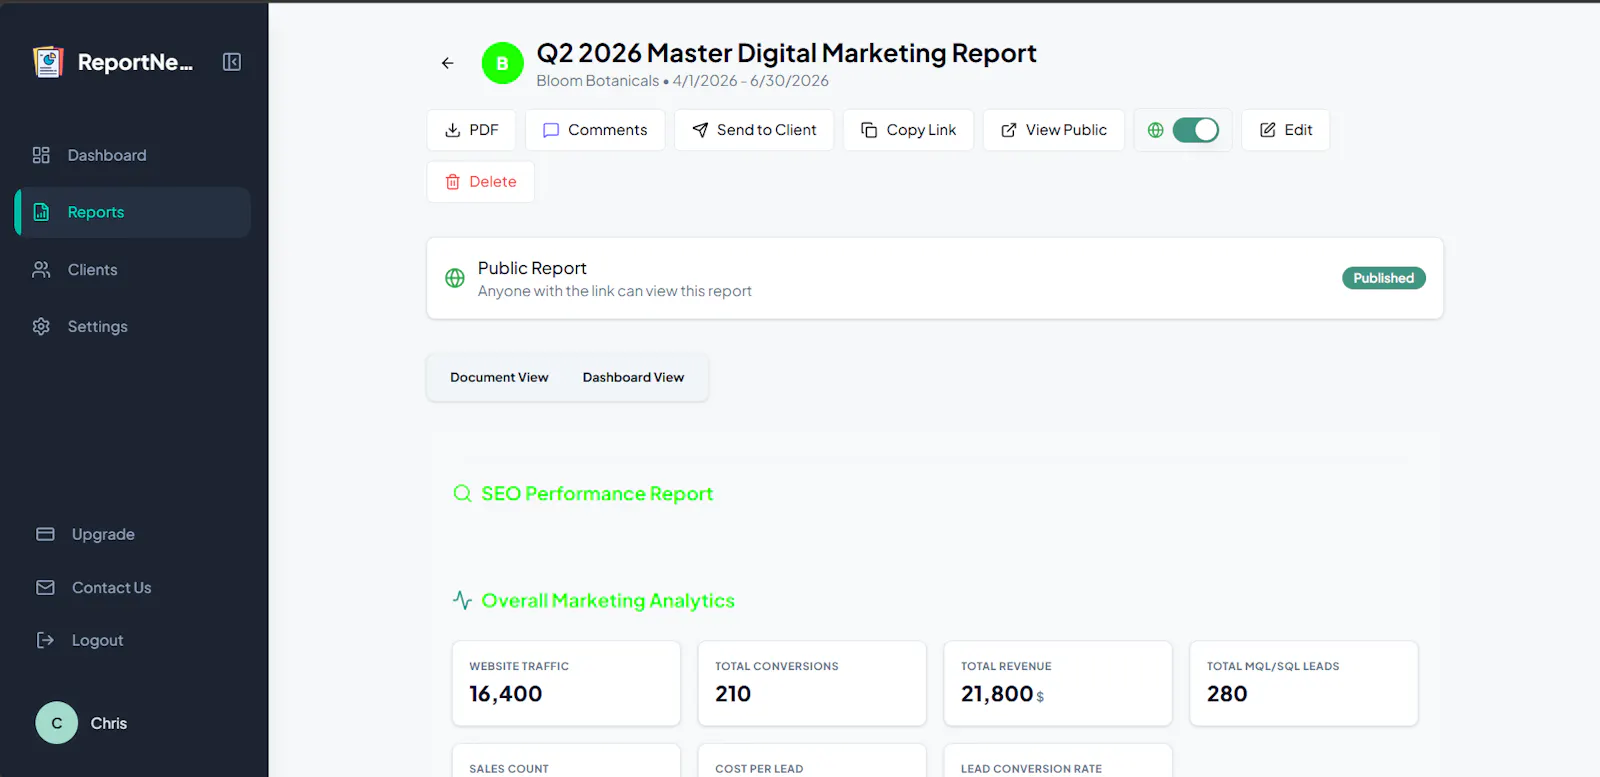Click the Cost Per Lead card label
This screenshot has width=1600, height=777.
[759, 769]
